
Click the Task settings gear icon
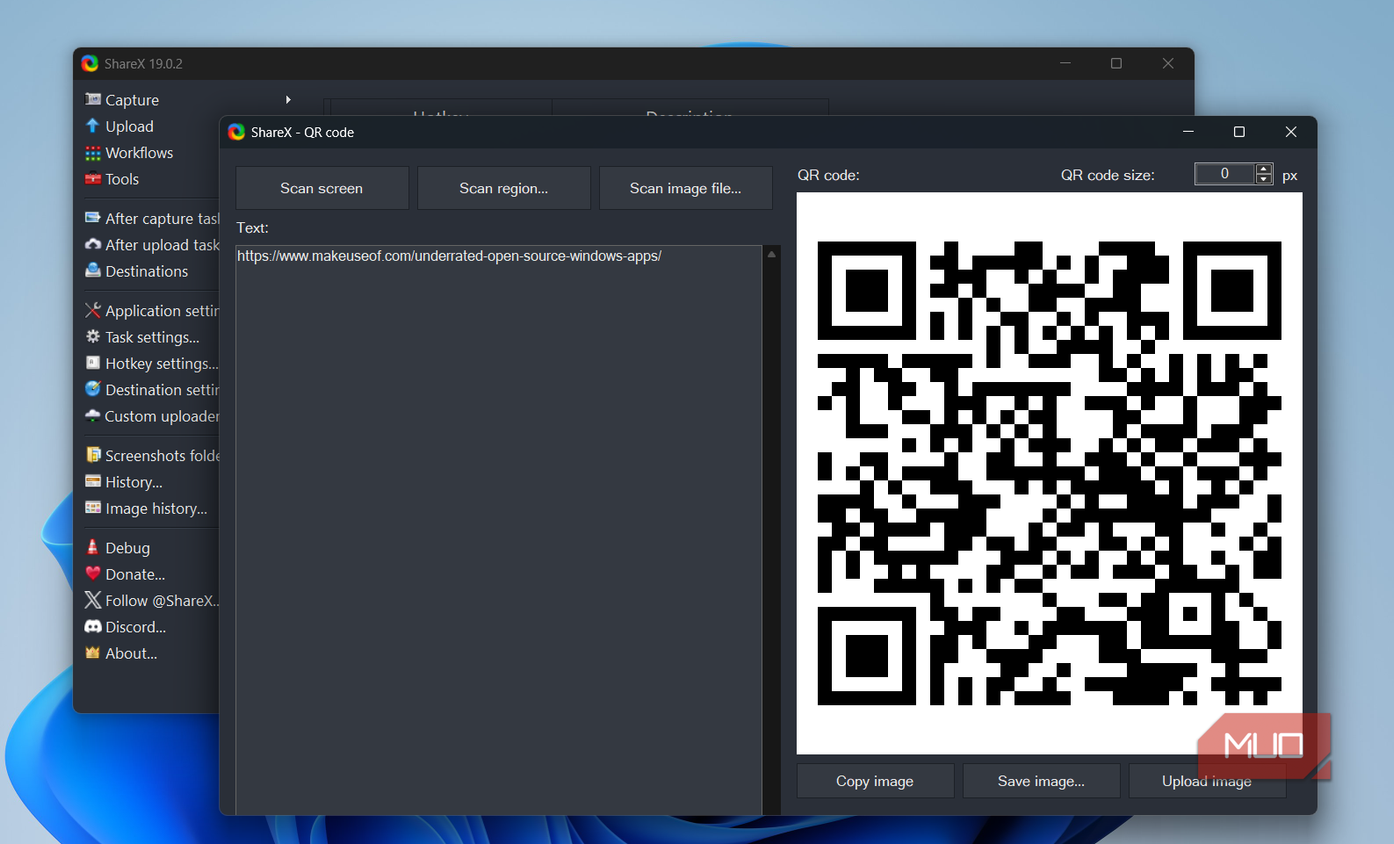coord(93,337)
